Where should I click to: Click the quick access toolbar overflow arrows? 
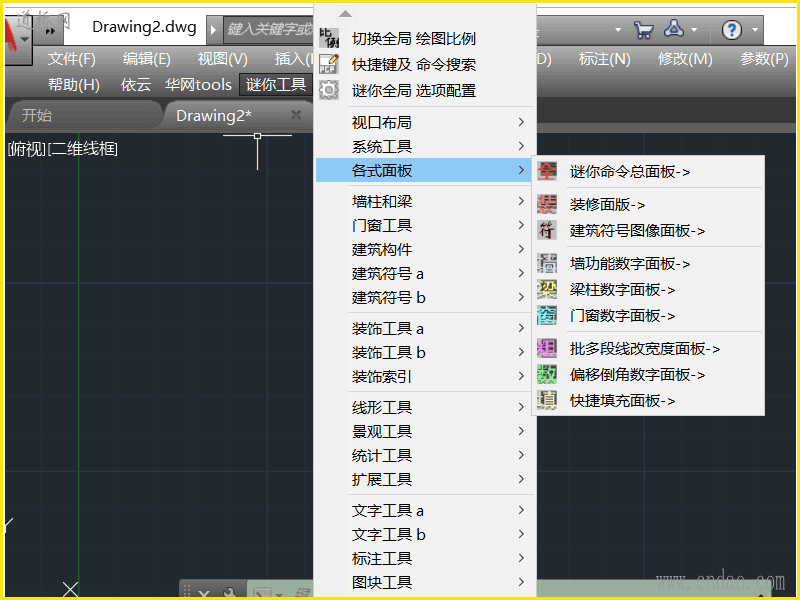pos(50,31)
